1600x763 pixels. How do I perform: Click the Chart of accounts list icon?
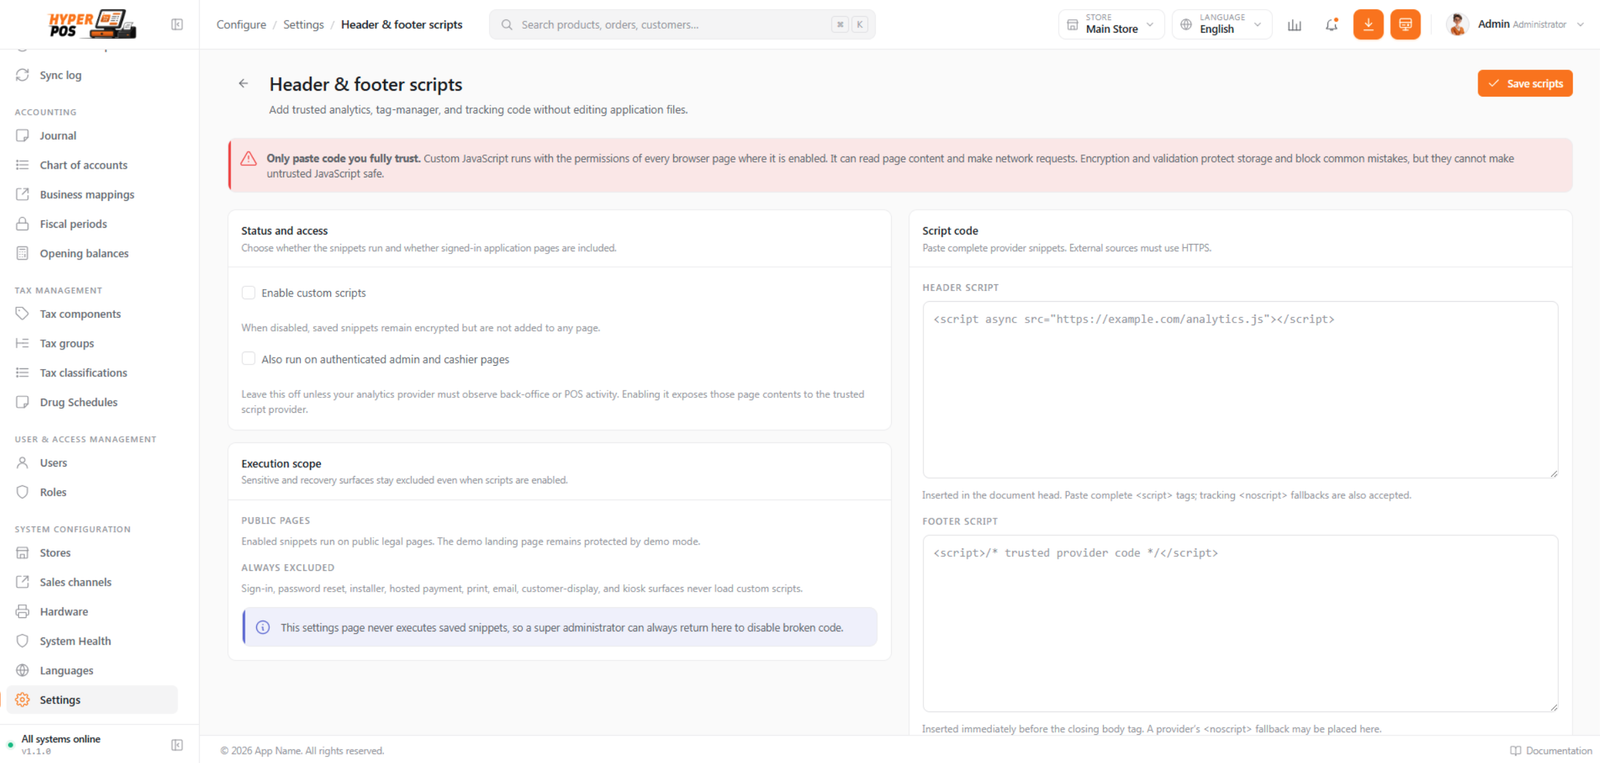(22, 165)
